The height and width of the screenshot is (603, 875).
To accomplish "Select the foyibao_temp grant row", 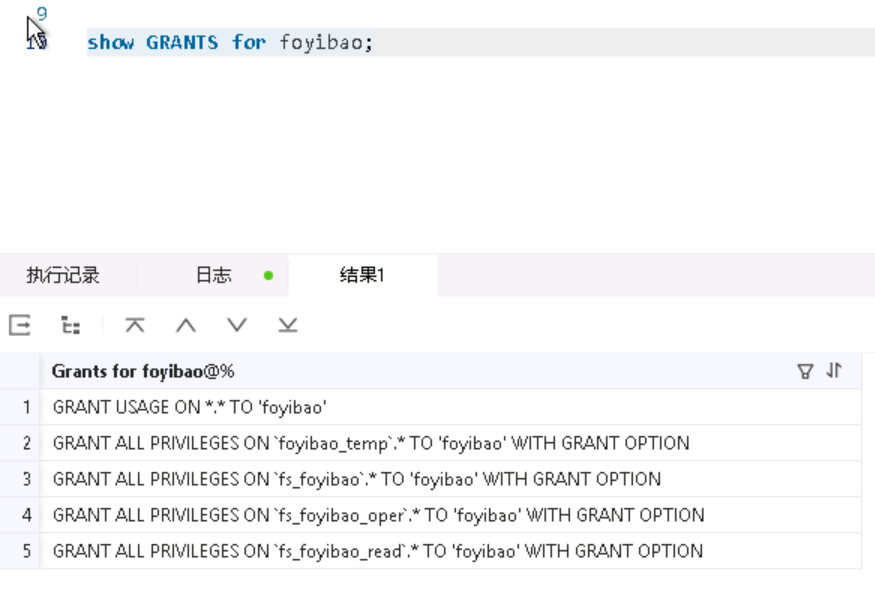I will click(451, 443).
